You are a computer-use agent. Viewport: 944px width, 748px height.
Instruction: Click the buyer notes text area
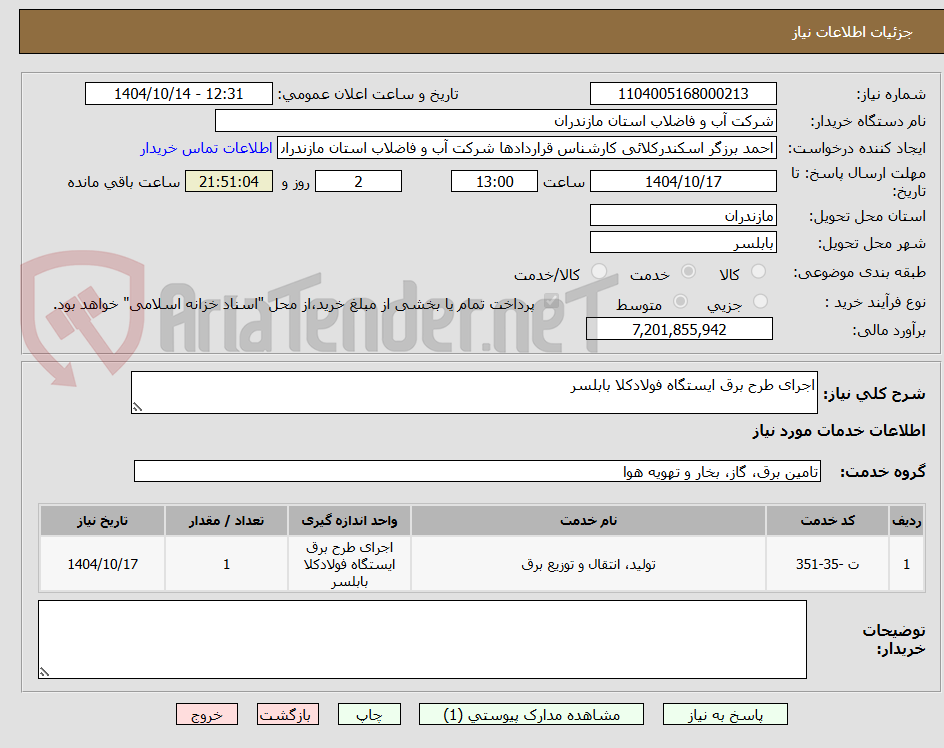click(422, 640)
